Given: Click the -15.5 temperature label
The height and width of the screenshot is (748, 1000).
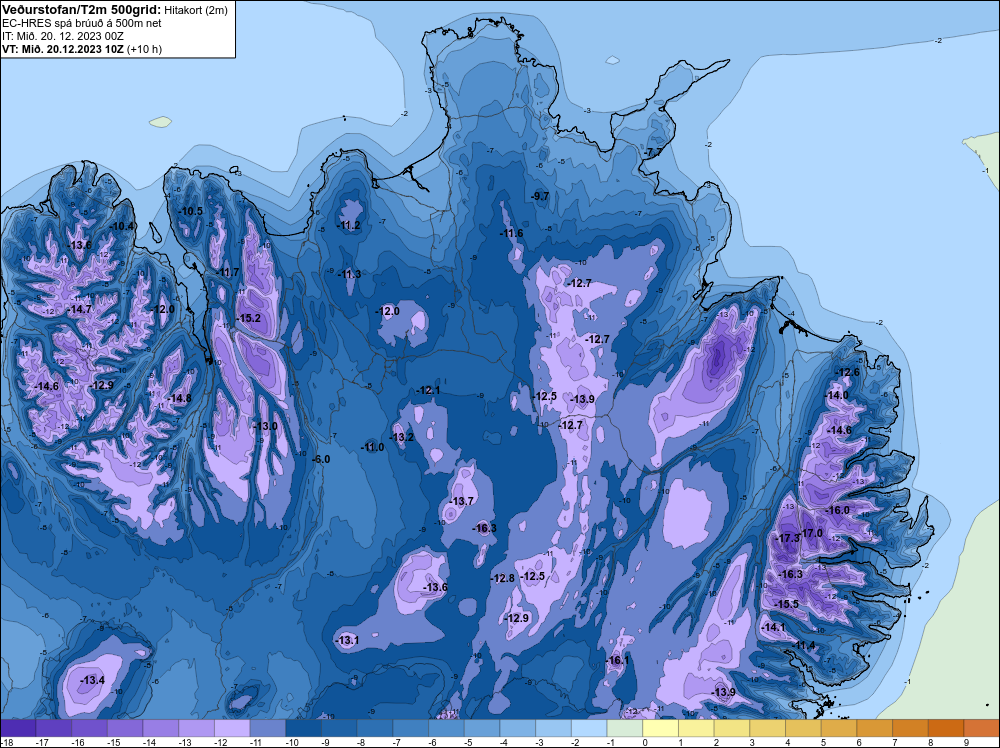Looking at the screenshot, I should pos(787,604).
